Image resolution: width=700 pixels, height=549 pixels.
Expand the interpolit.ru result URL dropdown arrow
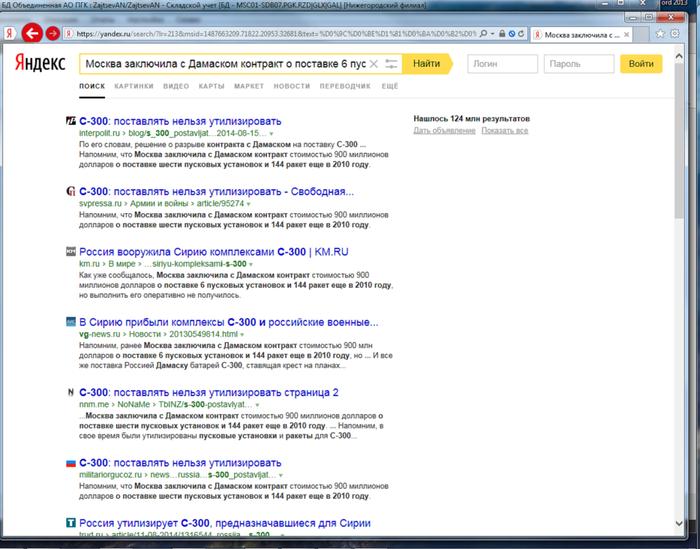point(270,133)
